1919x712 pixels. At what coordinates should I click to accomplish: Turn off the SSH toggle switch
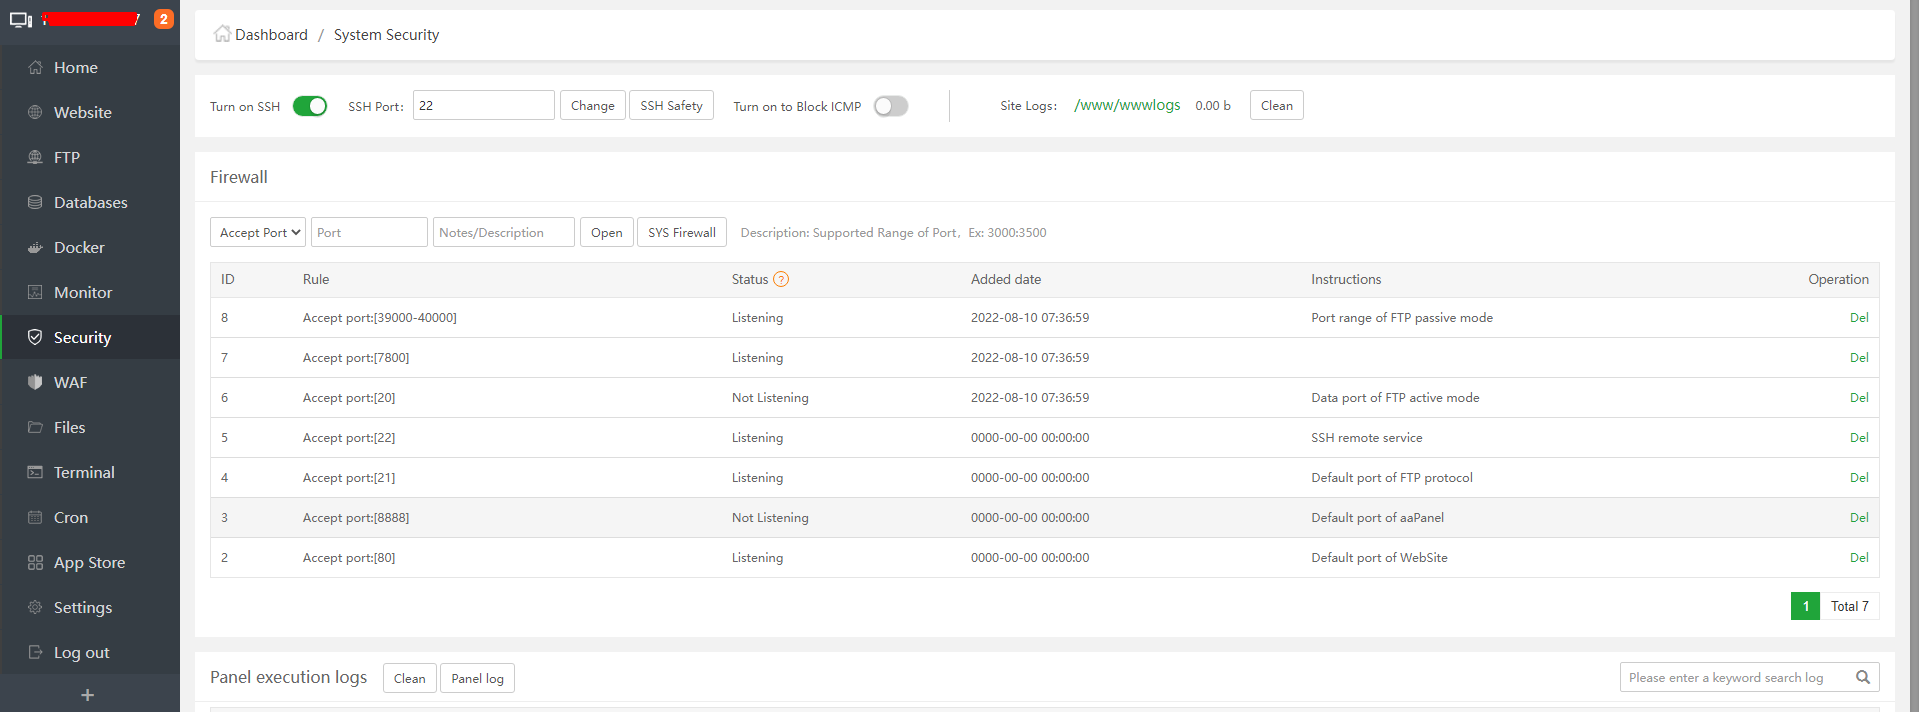click(x=310, y=106)
